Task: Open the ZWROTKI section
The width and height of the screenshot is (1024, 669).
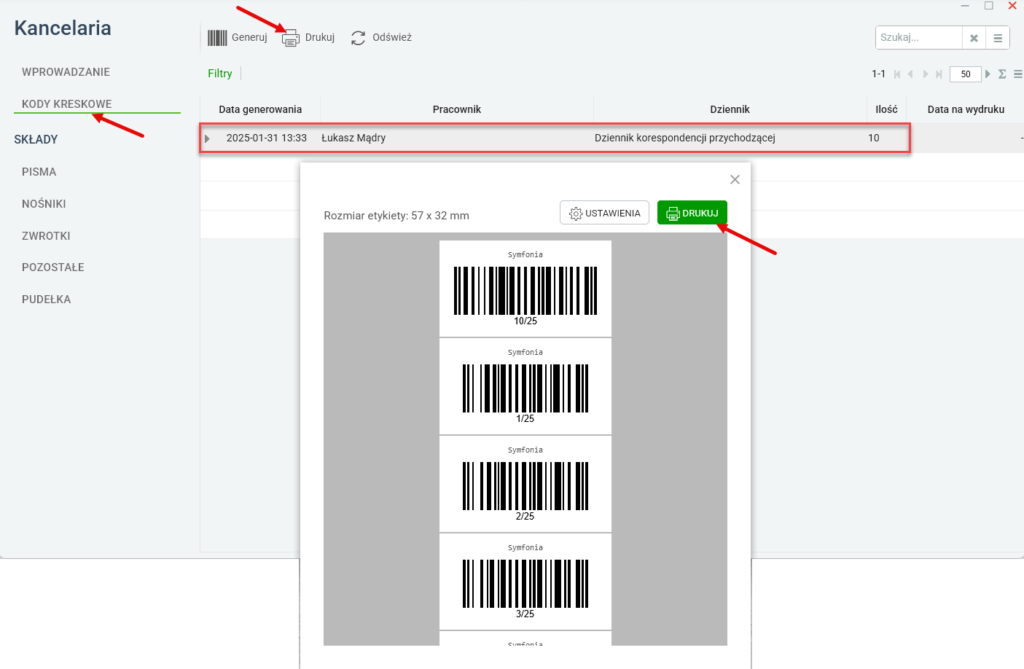Action: click(46, 236)
